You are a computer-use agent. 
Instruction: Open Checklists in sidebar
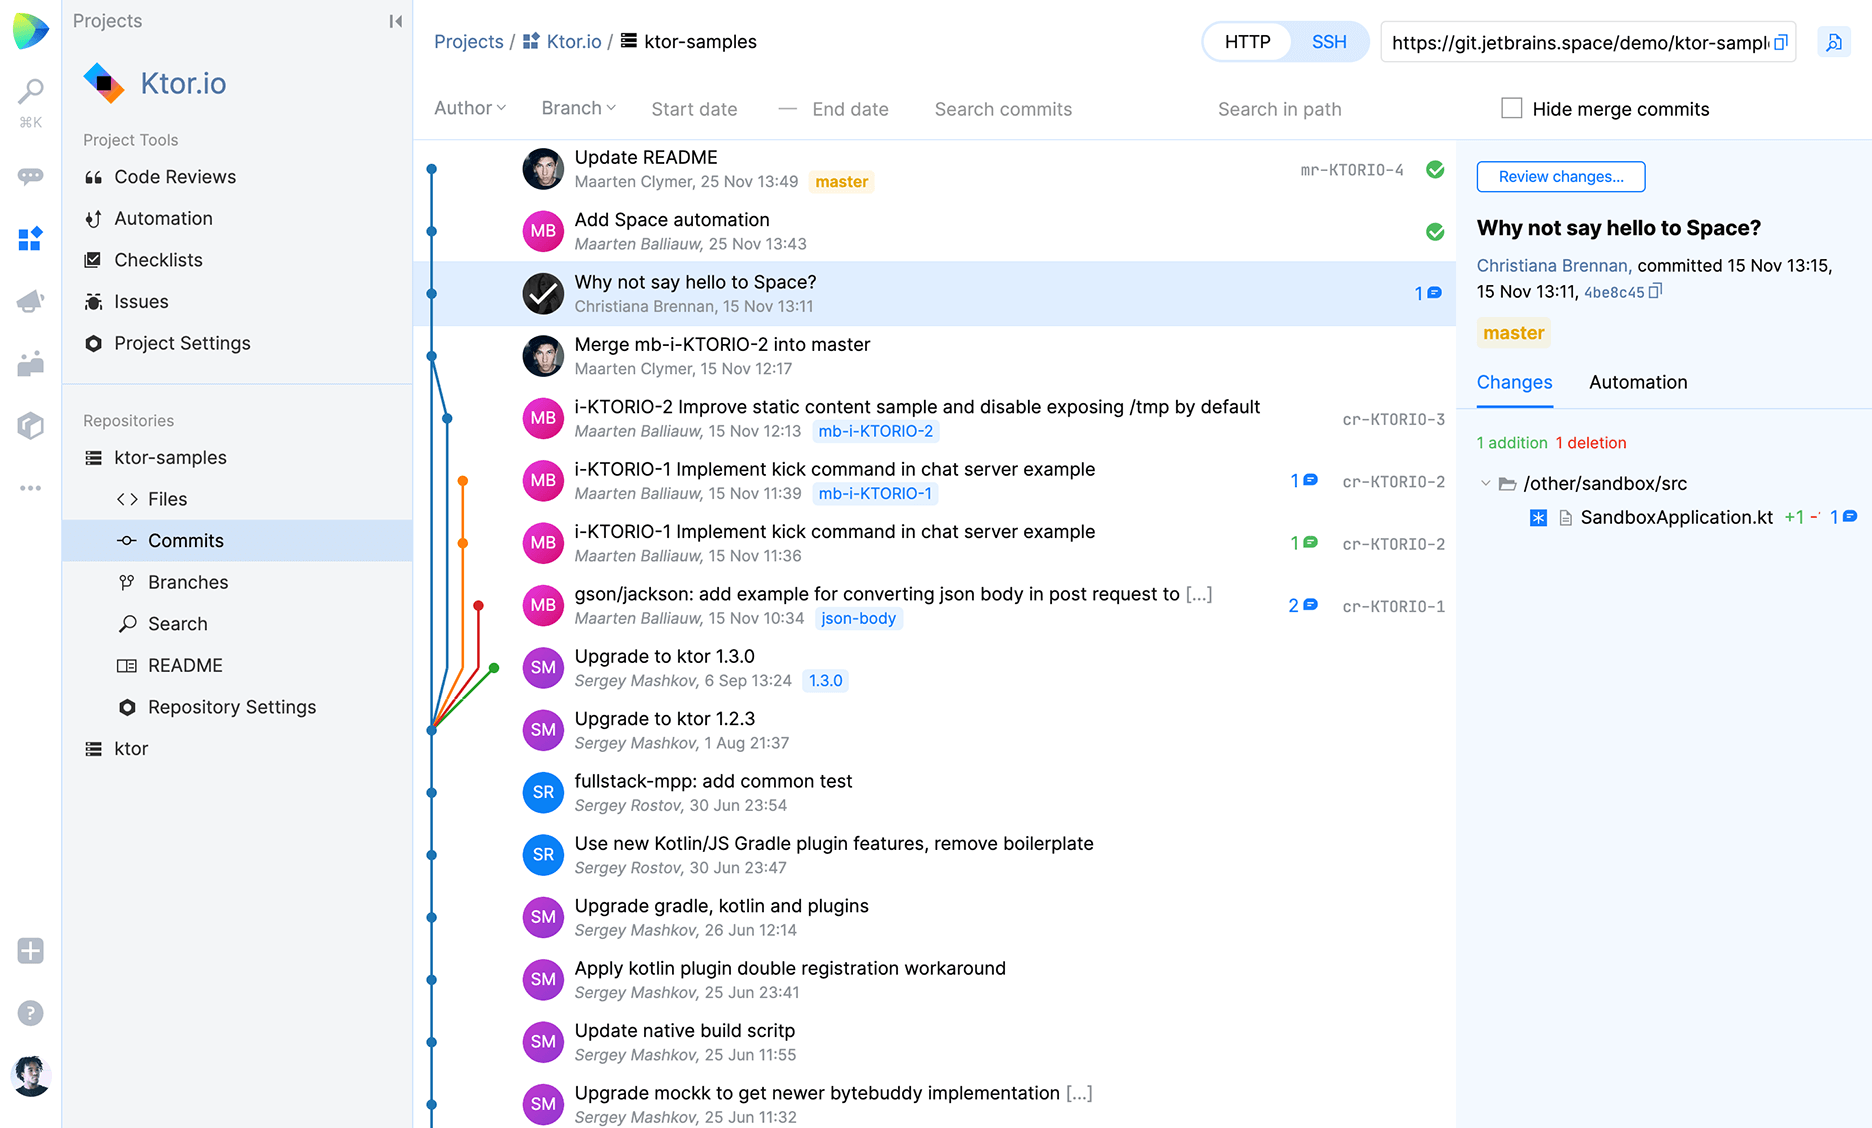158,260
